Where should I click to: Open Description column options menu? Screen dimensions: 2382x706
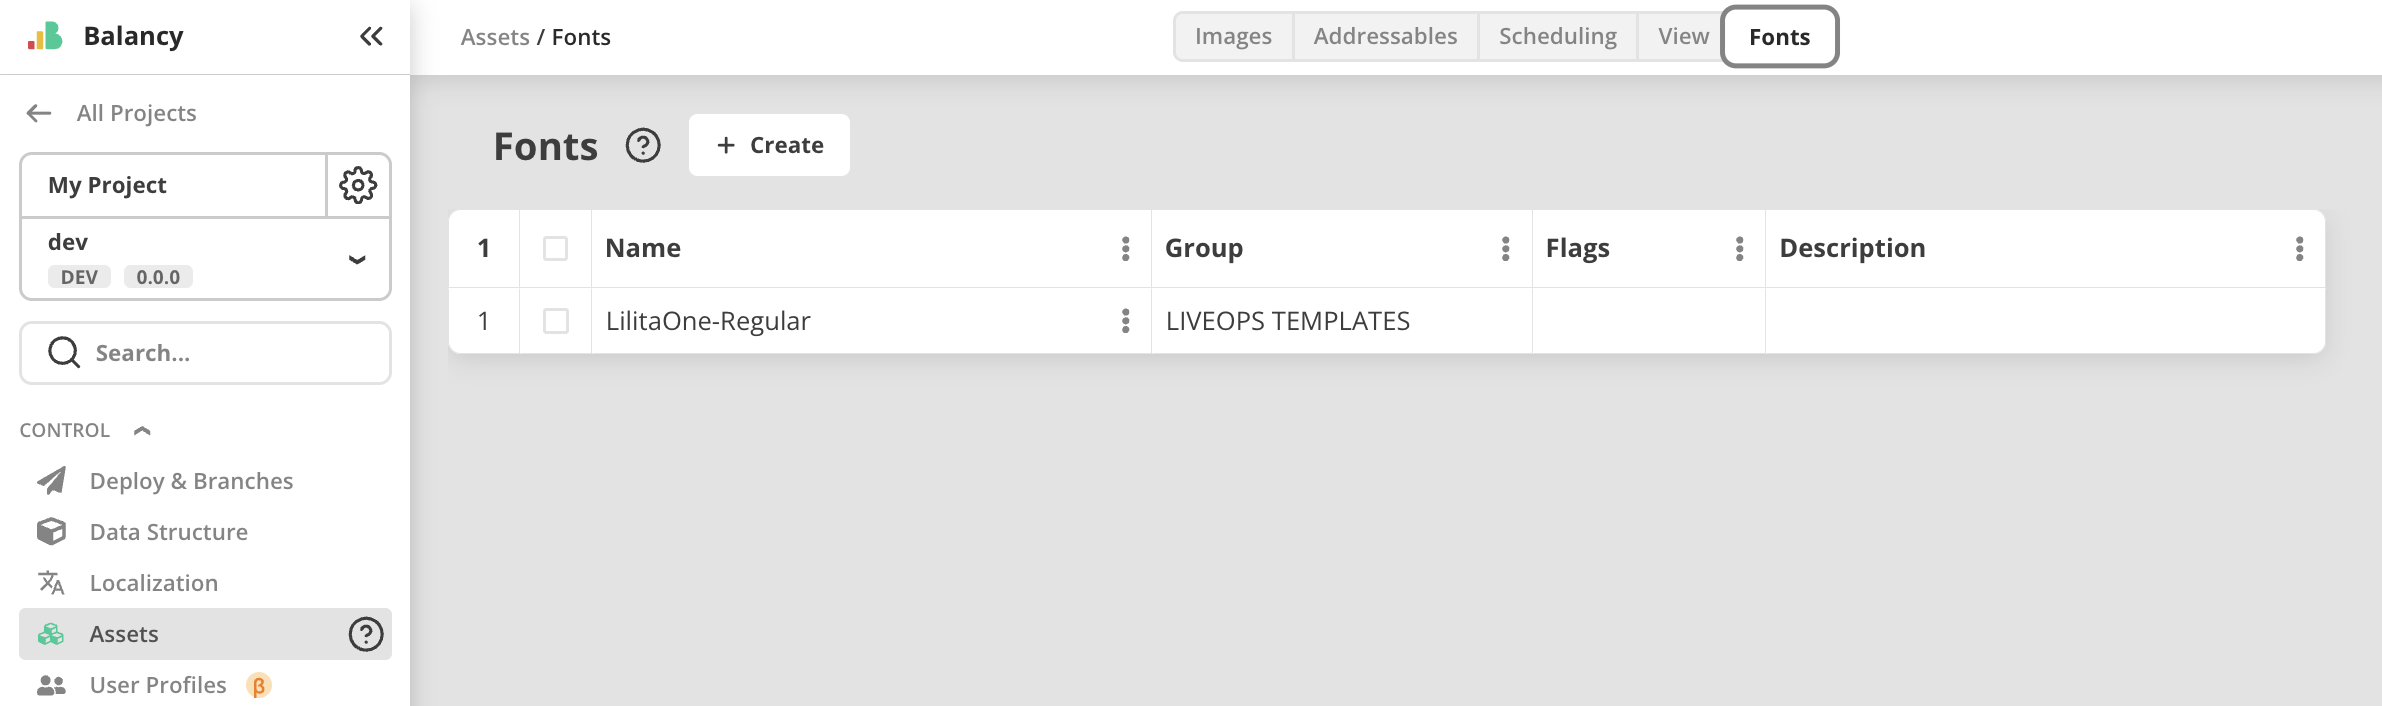pyautogui.click(x=2300, y=249)
